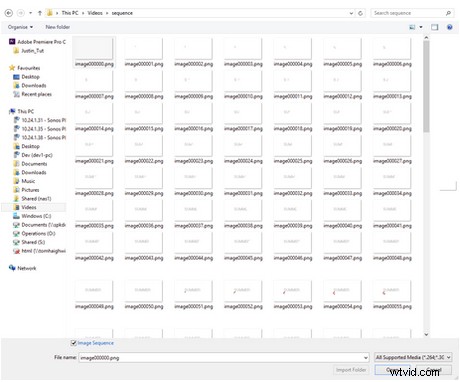Viewport: 460px width, 382px height.
Task: Open Documents folder under This PC
Action: 30,164
